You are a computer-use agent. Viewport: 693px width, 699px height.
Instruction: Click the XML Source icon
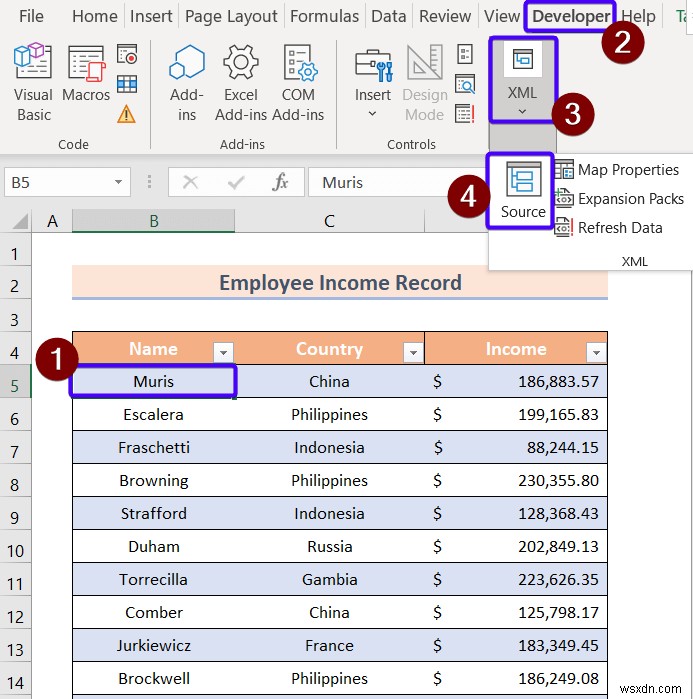tap(522, 191)
